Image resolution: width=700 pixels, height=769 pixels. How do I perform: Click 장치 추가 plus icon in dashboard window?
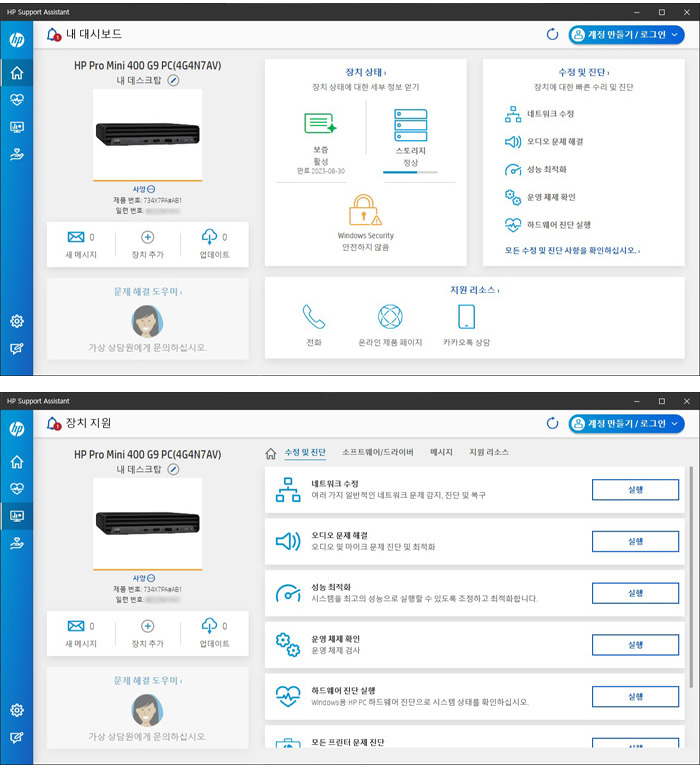coord(148,237)
